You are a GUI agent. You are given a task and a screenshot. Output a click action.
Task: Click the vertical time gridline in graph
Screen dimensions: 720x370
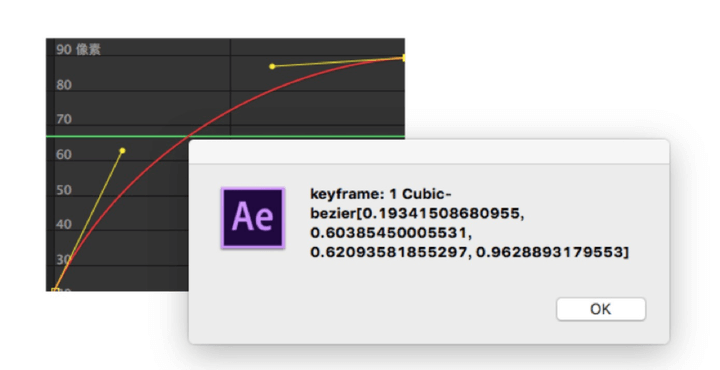[x=230, y=87]
